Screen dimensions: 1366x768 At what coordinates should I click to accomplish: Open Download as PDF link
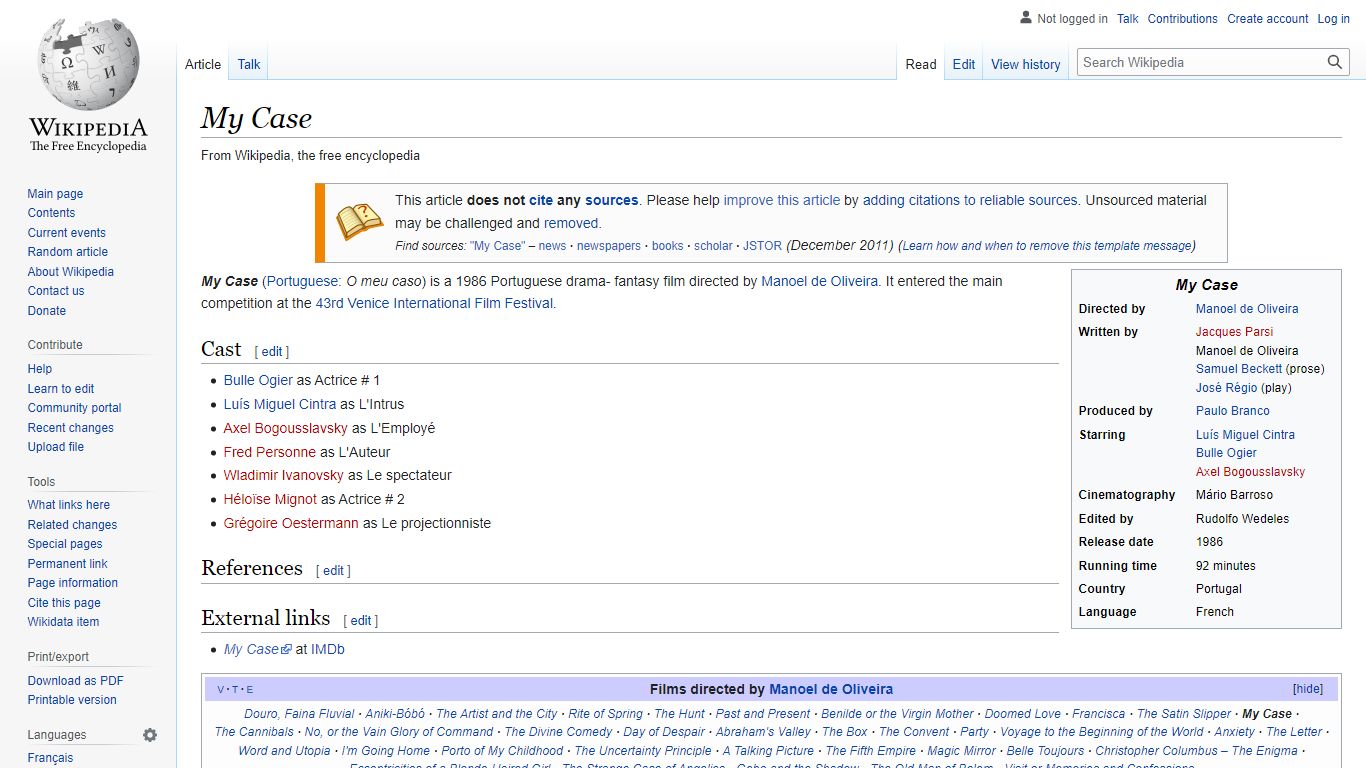pos(75,681)
